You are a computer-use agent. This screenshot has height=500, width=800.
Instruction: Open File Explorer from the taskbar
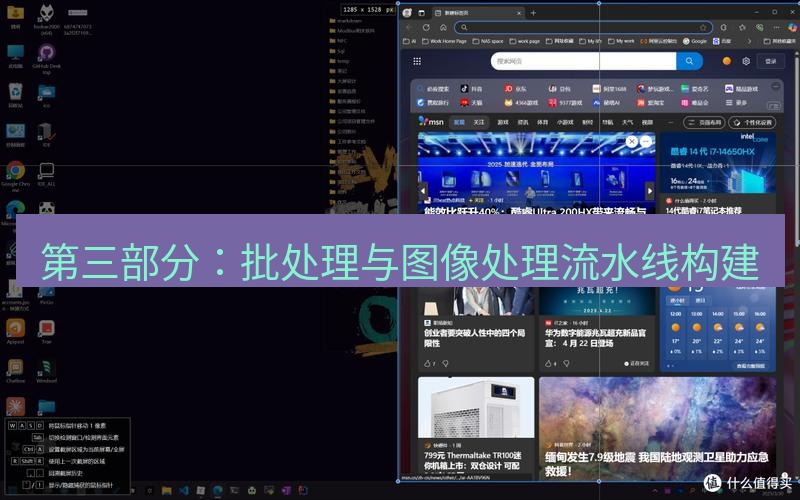click(166, 490)
